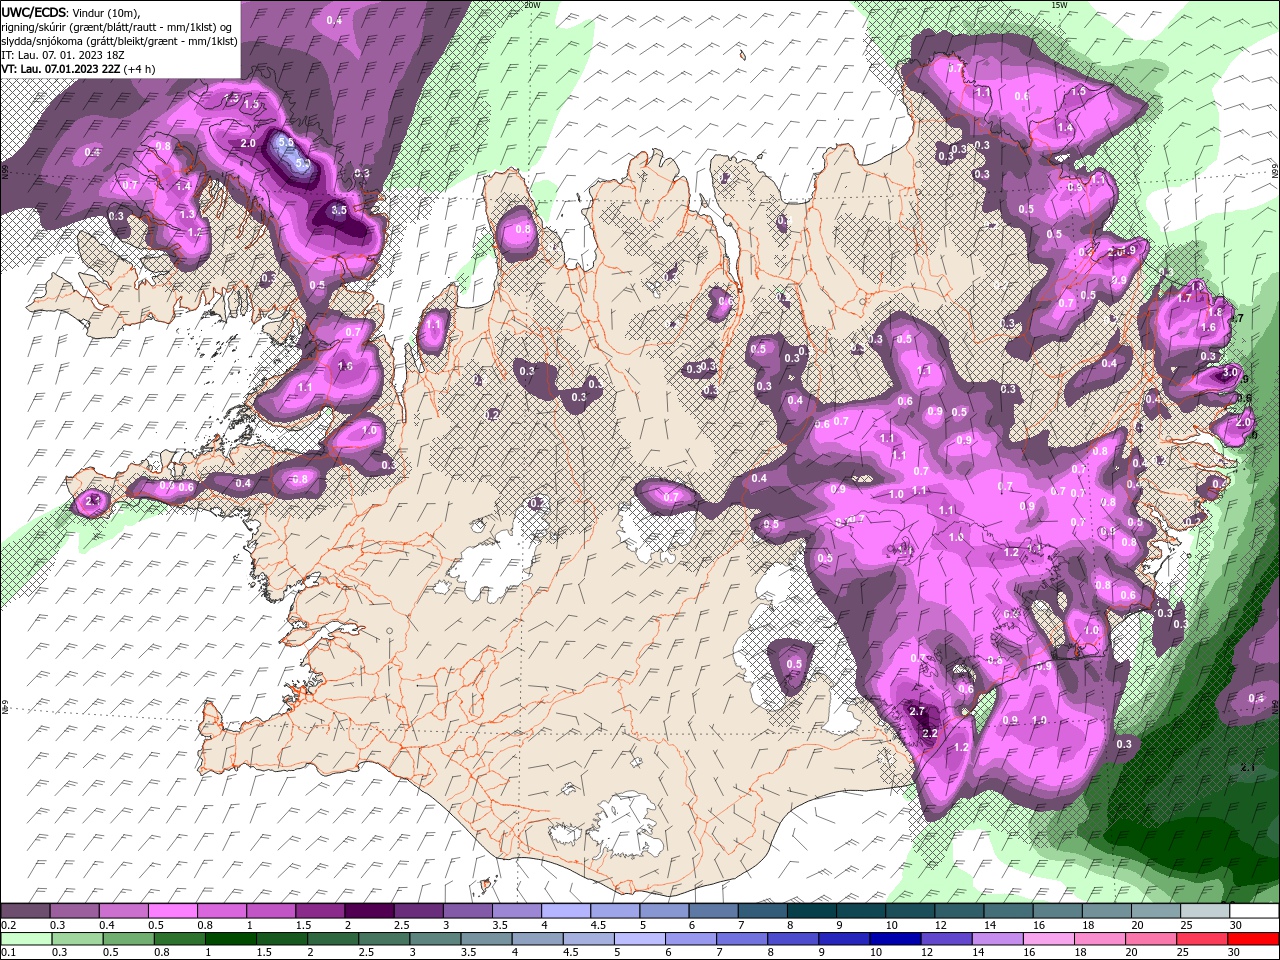This screenshot has height=960, width=1280.
Task: Click the 5.5 snowfall value on the map
Action: (x=286, y=143)
